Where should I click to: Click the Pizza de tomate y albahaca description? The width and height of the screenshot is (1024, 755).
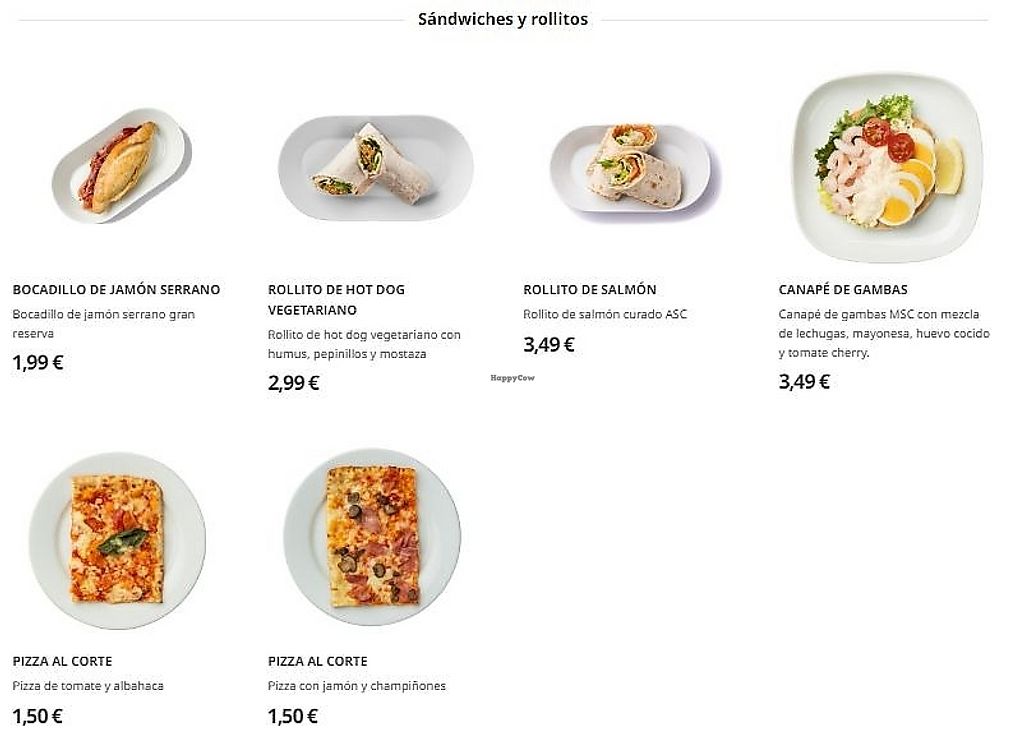coord(88,686)
